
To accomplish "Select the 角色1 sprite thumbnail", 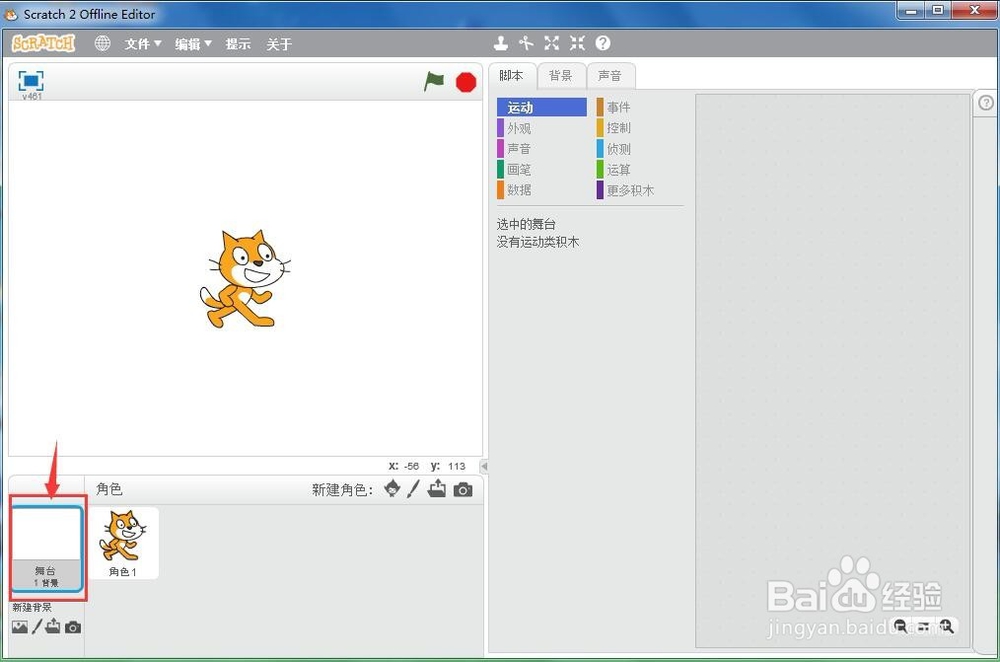I will [x=123, y=543].
